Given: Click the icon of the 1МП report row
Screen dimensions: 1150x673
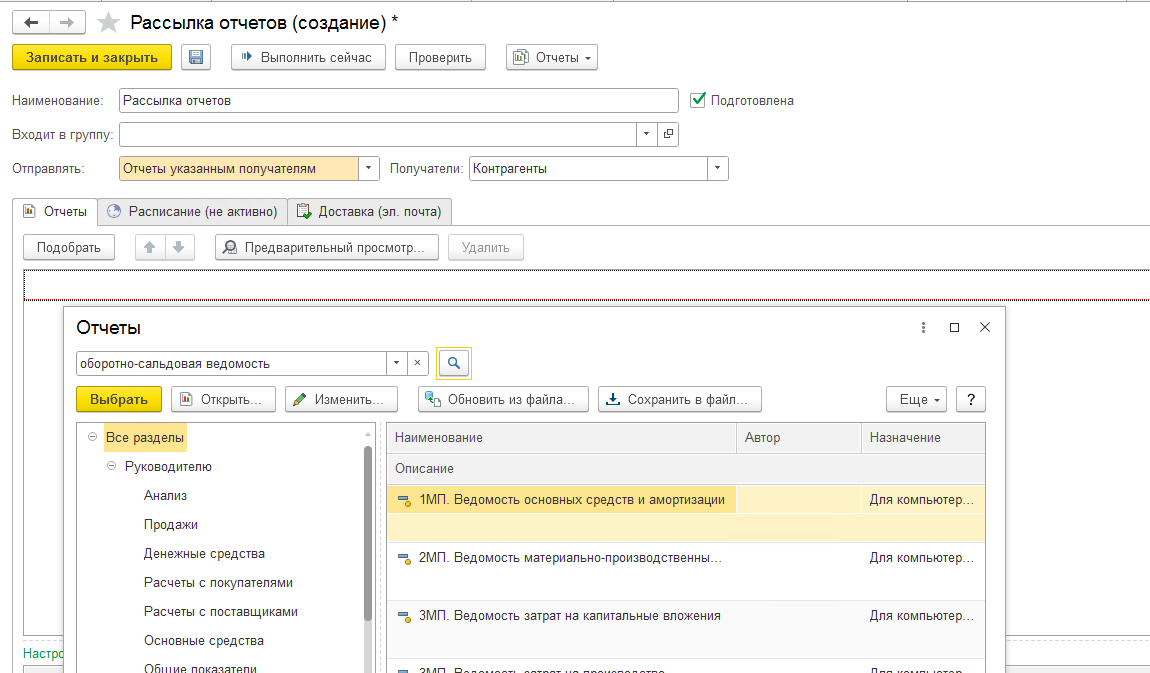Looking at the screenshot, I should click(x=404, y=501).
